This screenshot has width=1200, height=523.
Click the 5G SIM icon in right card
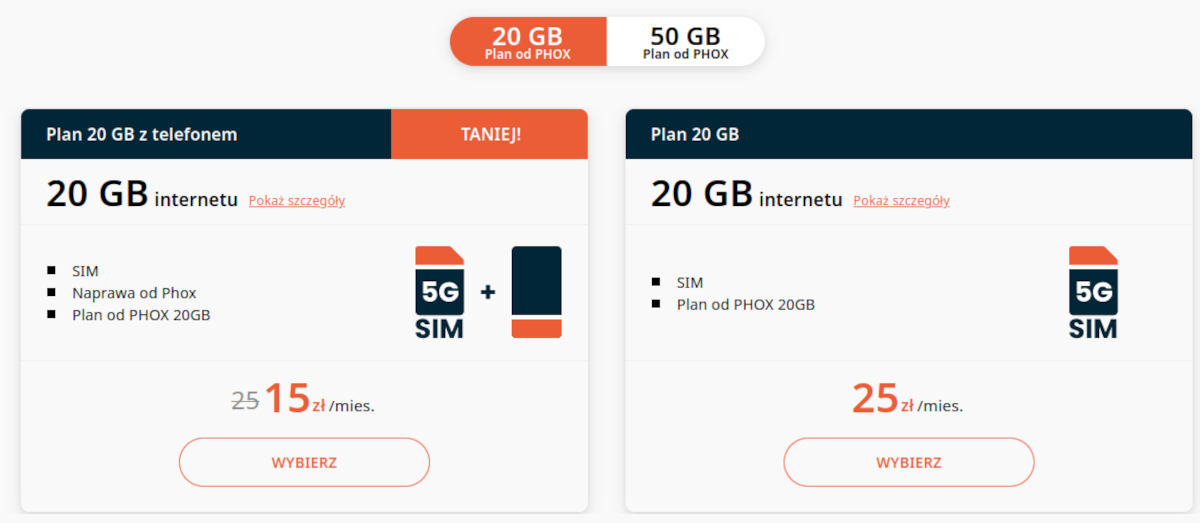[1093, 292]
